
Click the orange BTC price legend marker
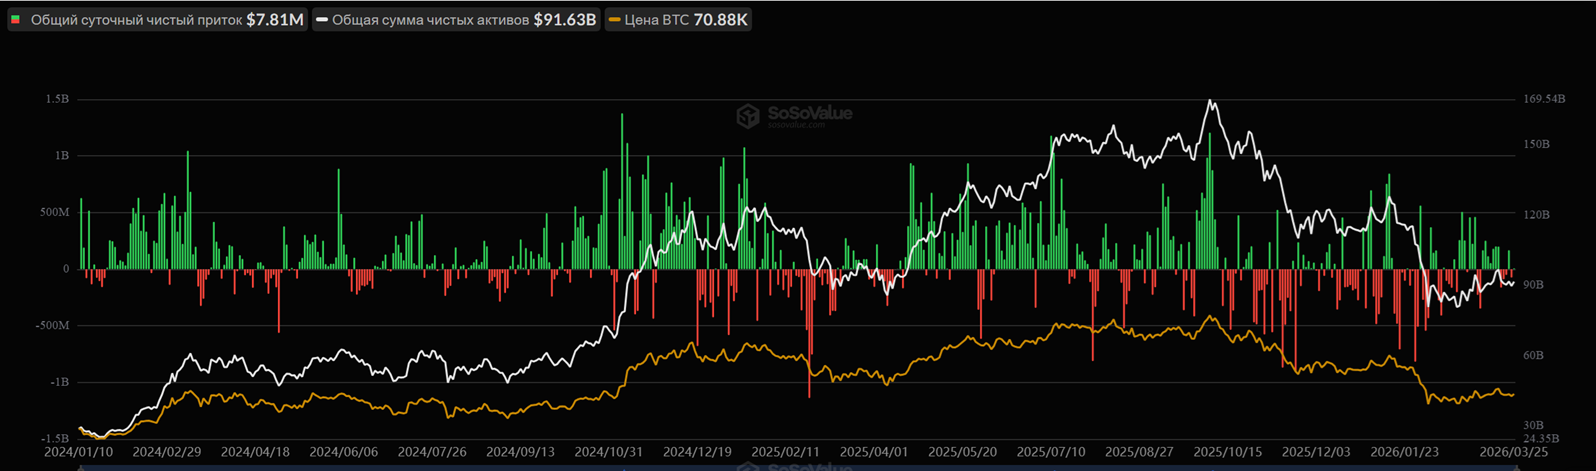tap(615, 20)
